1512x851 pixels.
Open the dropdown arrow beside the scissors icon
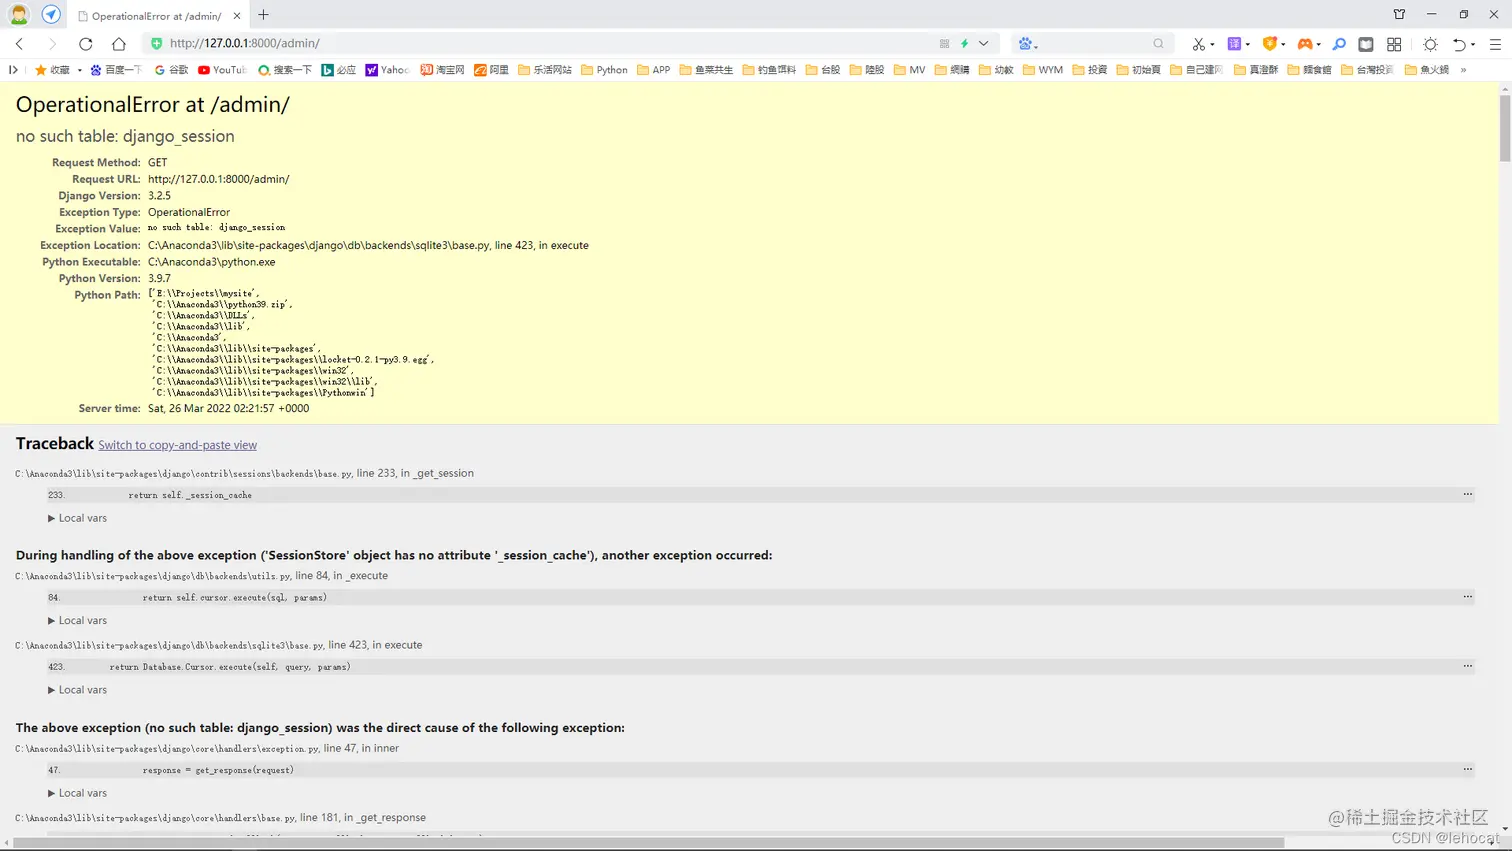(1212, 45)
